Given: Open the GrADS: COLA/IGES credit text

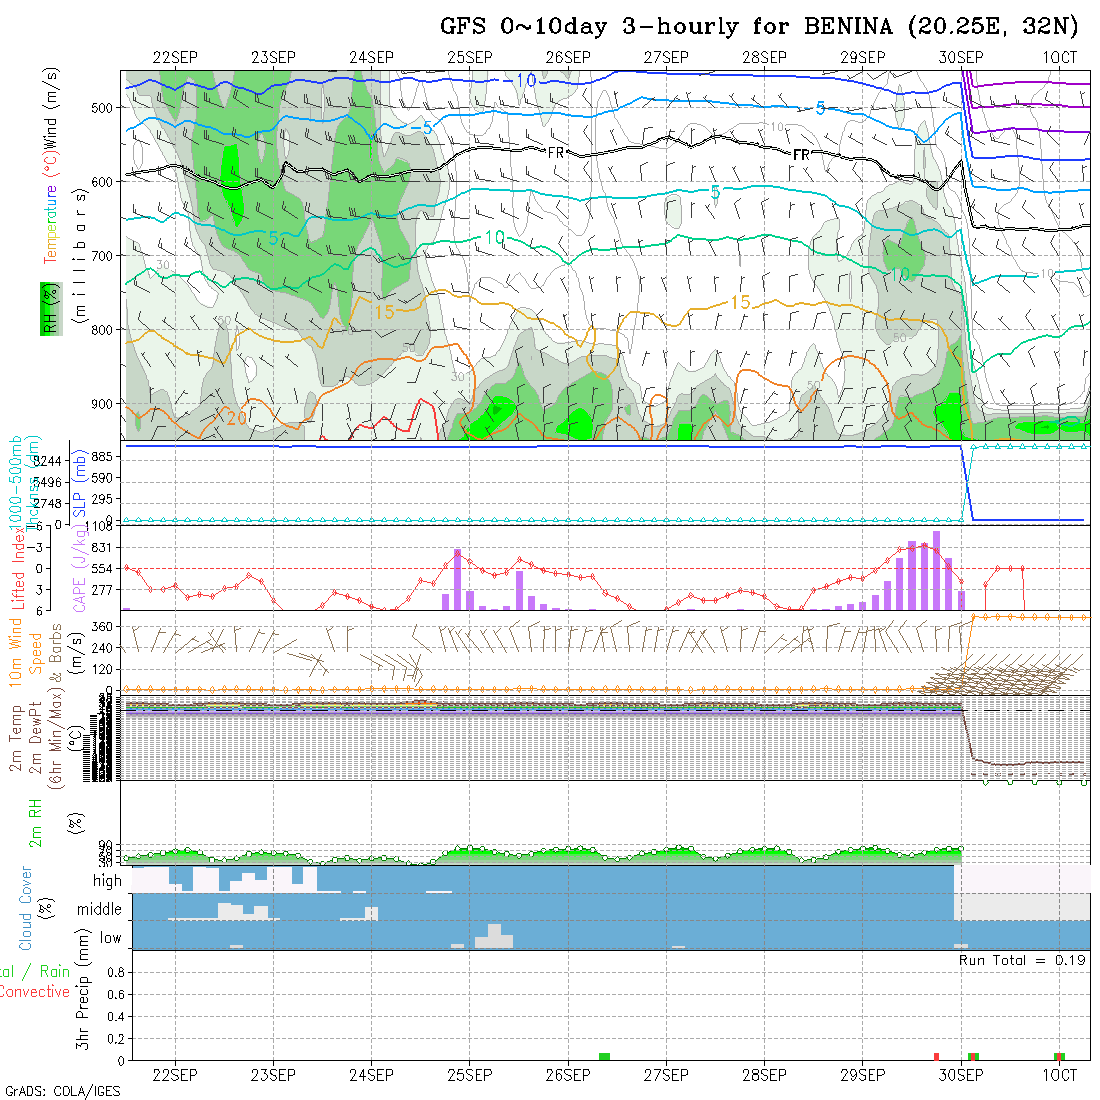Looking at the screenshot, I should (62, 1091).
